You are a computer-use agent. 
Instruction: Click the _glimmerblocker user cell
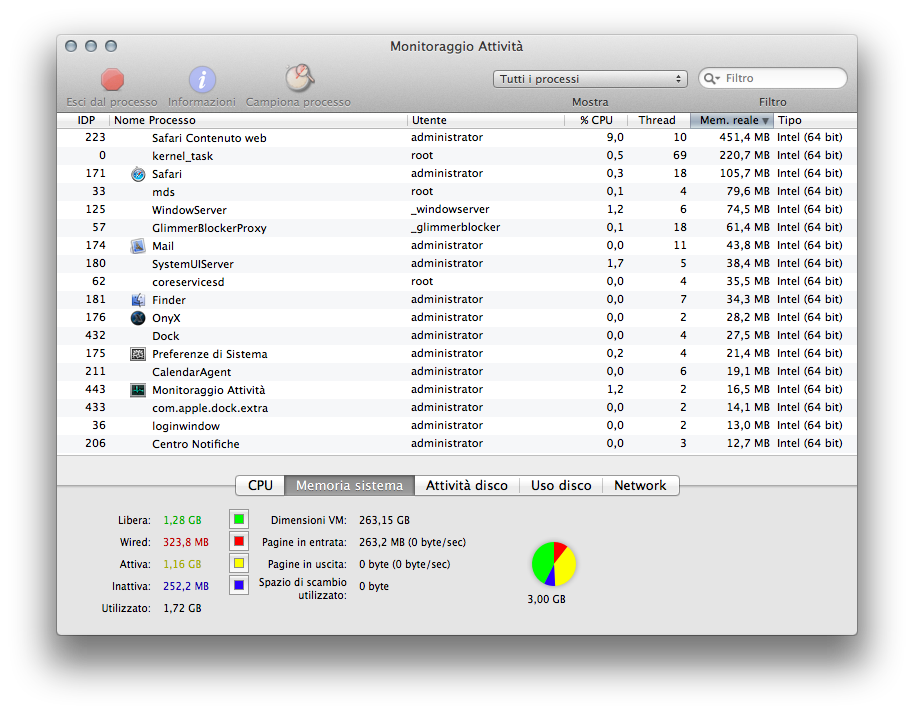point(455,227)
